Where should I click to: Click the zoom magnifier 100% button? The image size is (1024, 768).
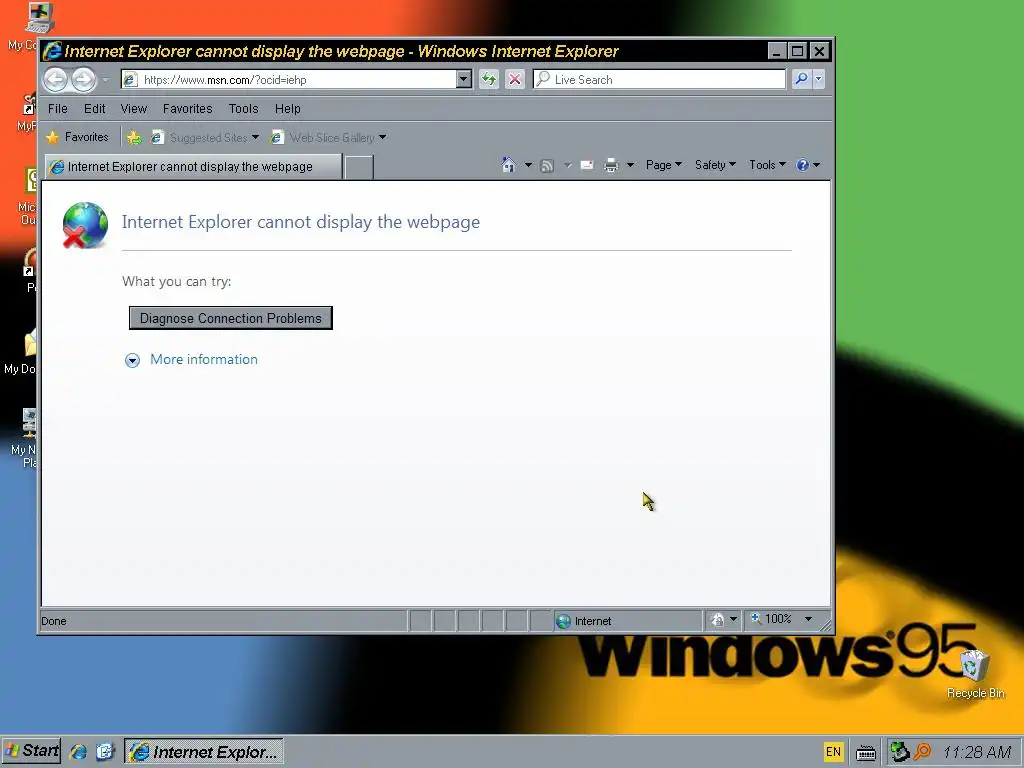point(771,619)
